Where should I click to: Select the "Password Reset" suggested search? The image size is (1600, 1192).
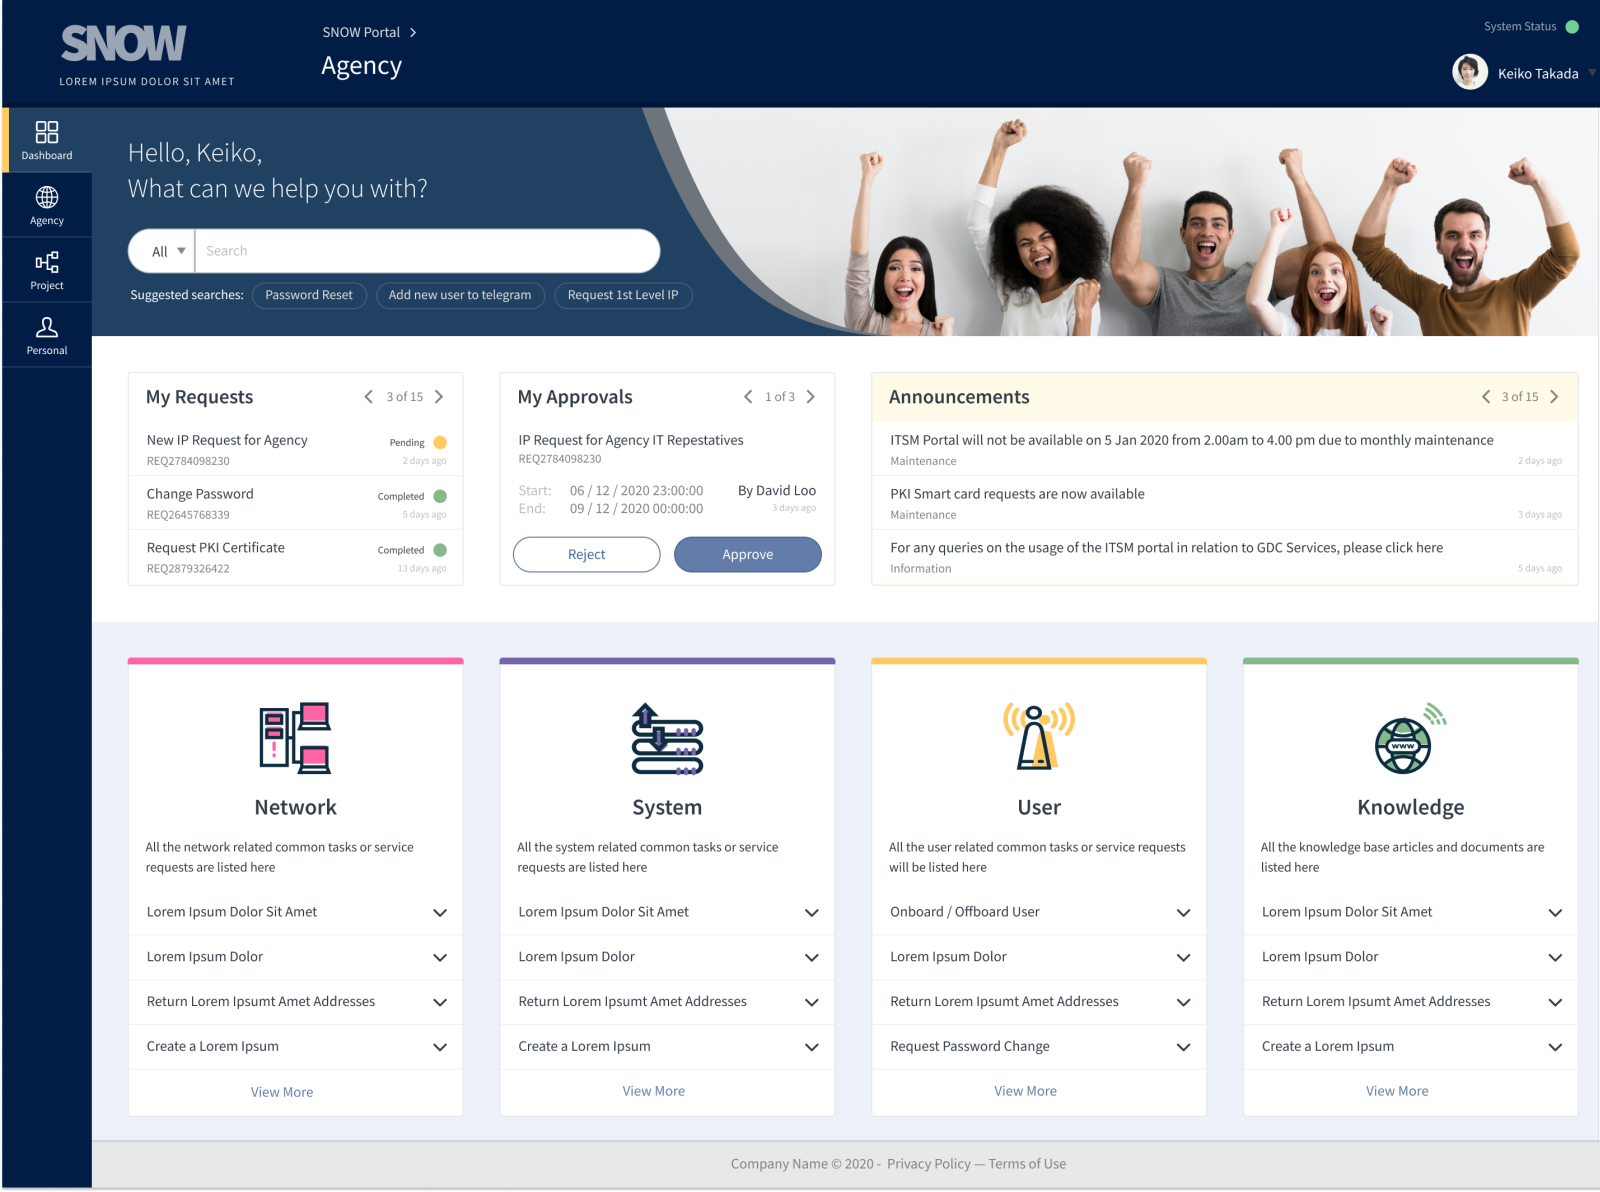click(308, 295)
